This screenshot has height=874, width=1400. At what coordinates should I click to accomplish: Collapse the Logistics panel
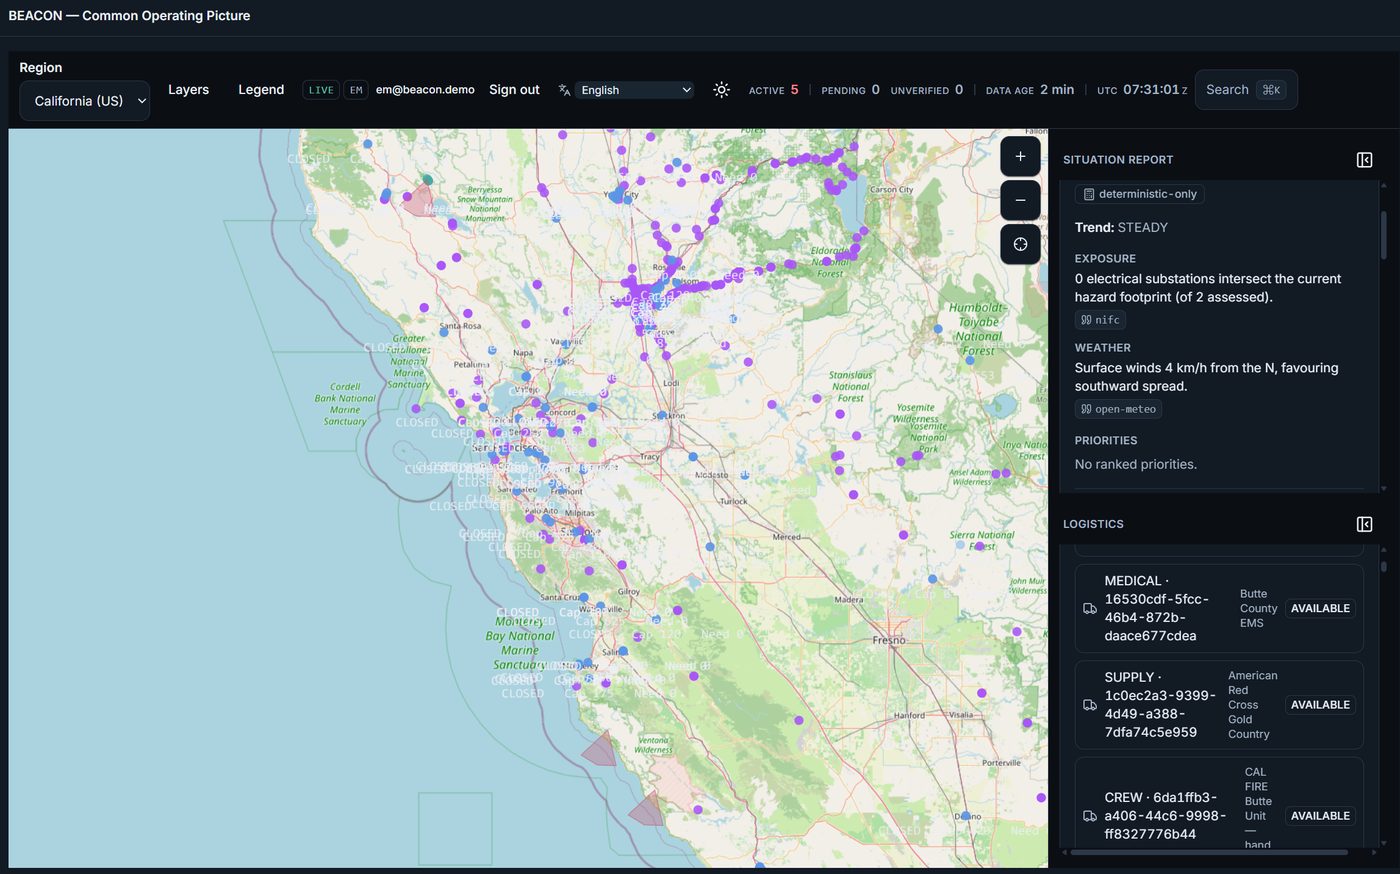1364,524
